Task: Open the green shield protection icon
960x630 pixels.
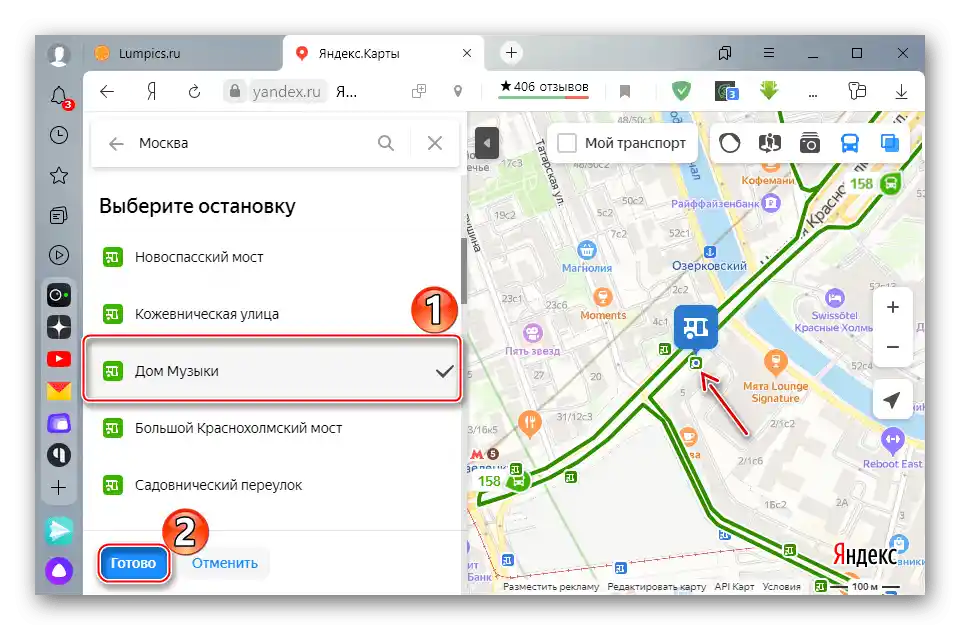Action: pyautogui.click(x=681, y=91)
